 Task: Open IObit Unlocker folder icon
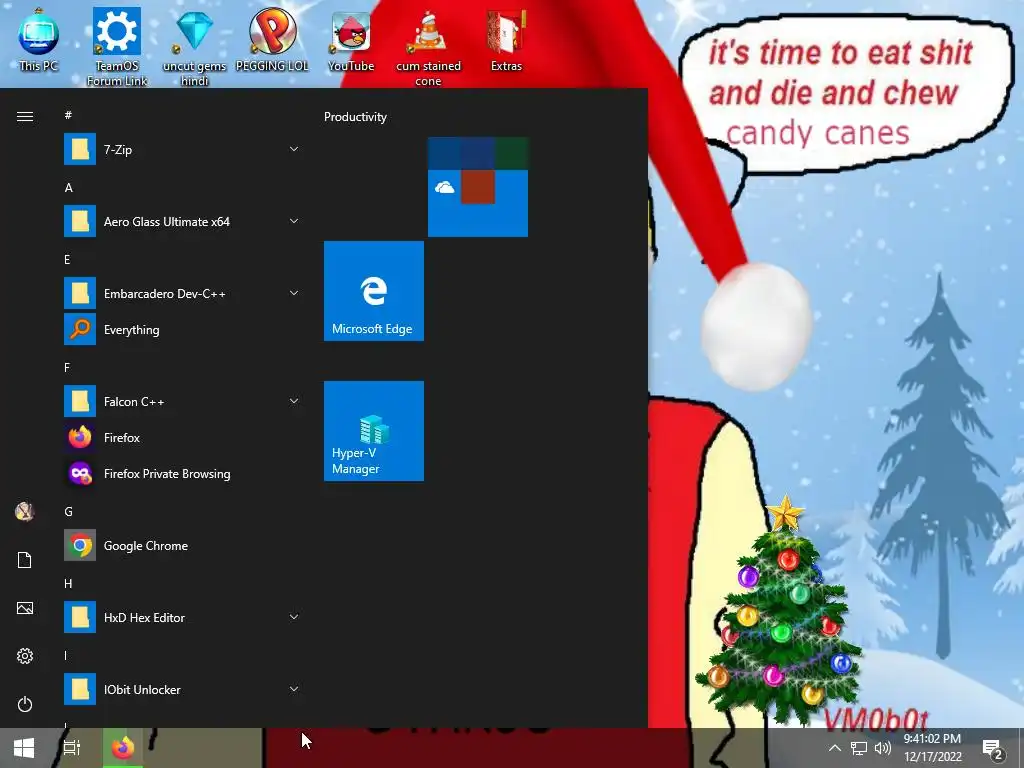click(80, 689)
